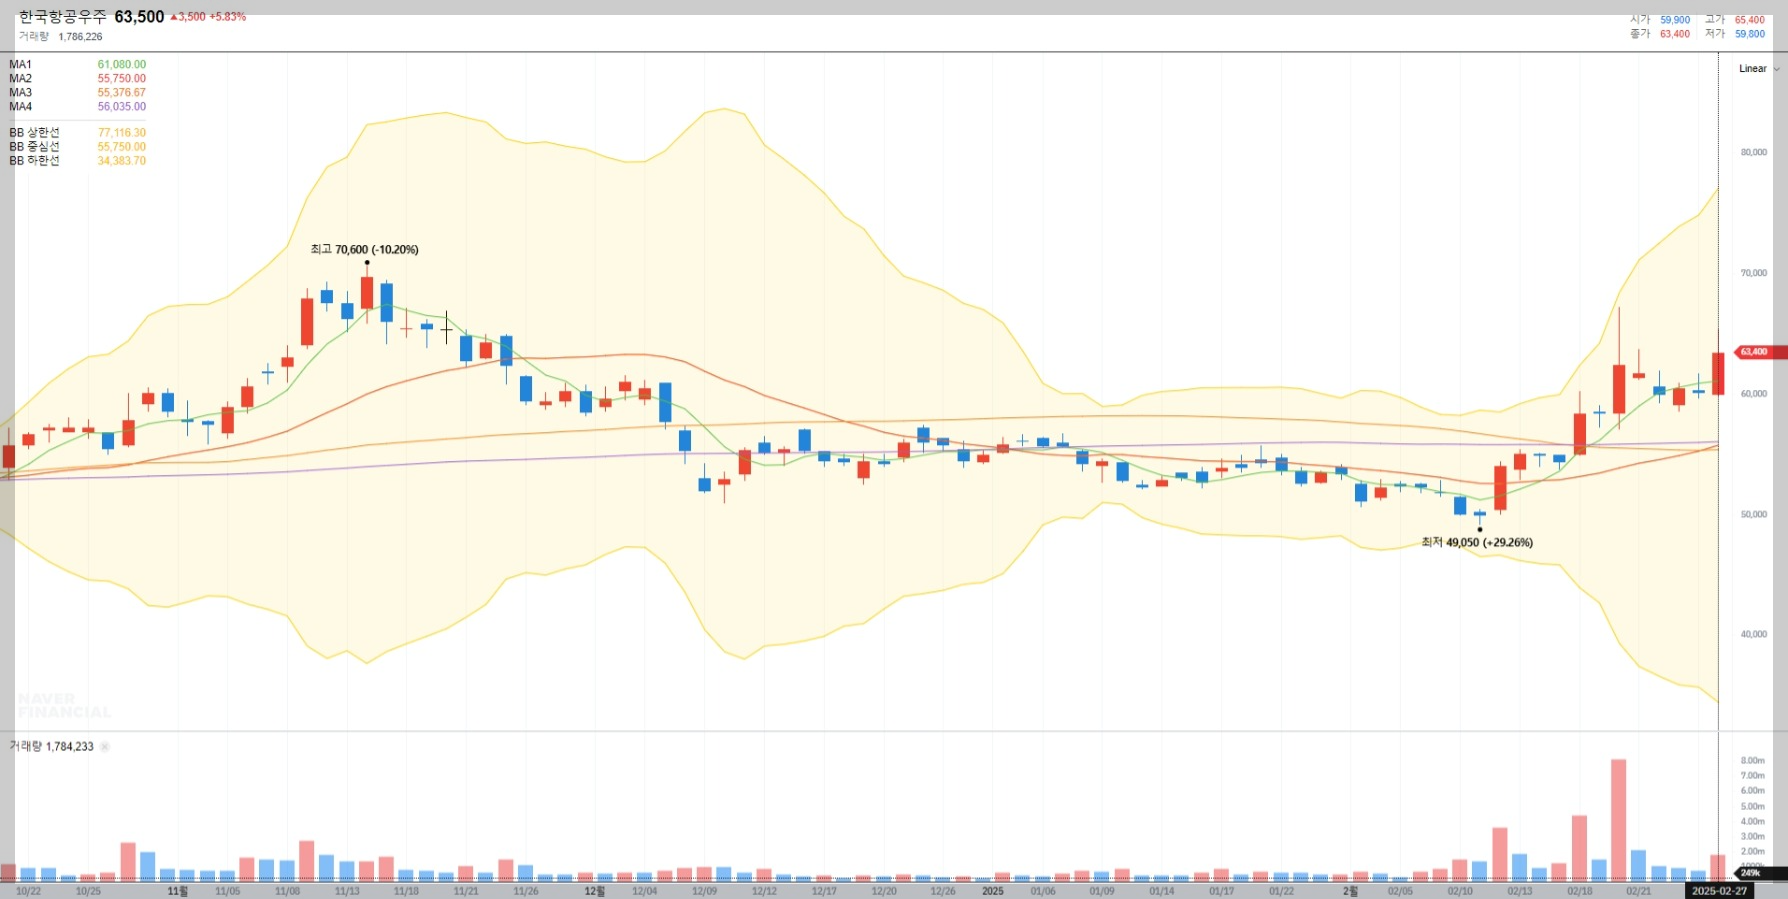
Task: Click the 최고 70,600 high annotation
Action: 364,250
